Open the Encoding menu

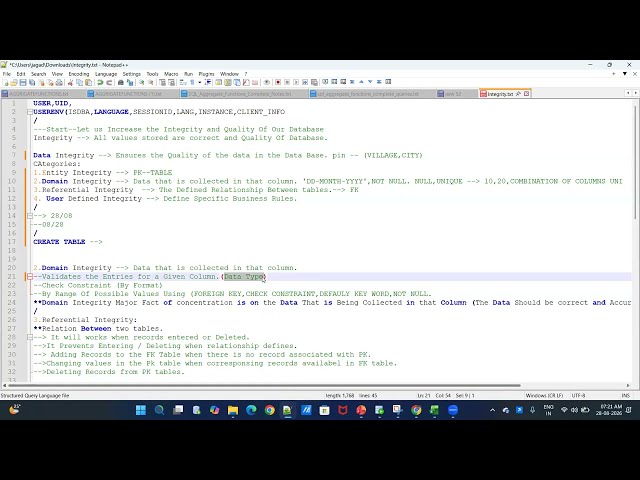tap(79, 74)
